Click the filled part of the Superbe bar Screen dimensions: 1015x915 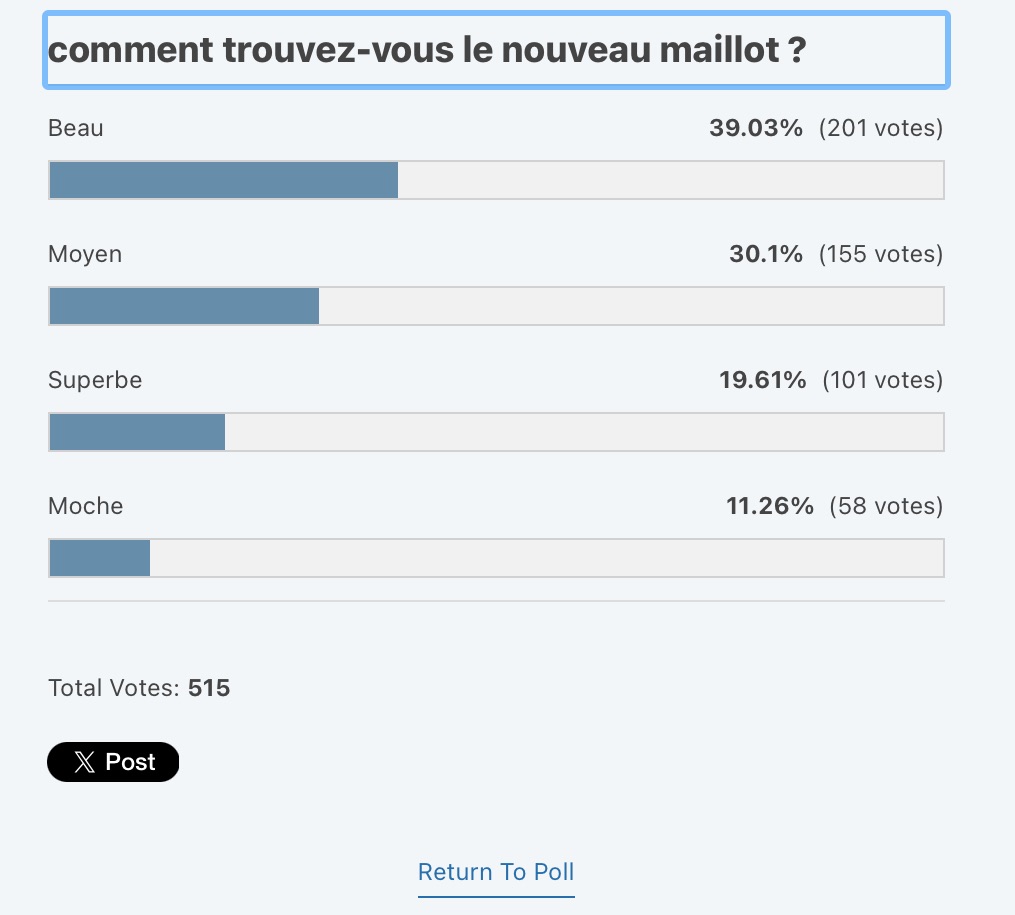(x=137, y=432)
